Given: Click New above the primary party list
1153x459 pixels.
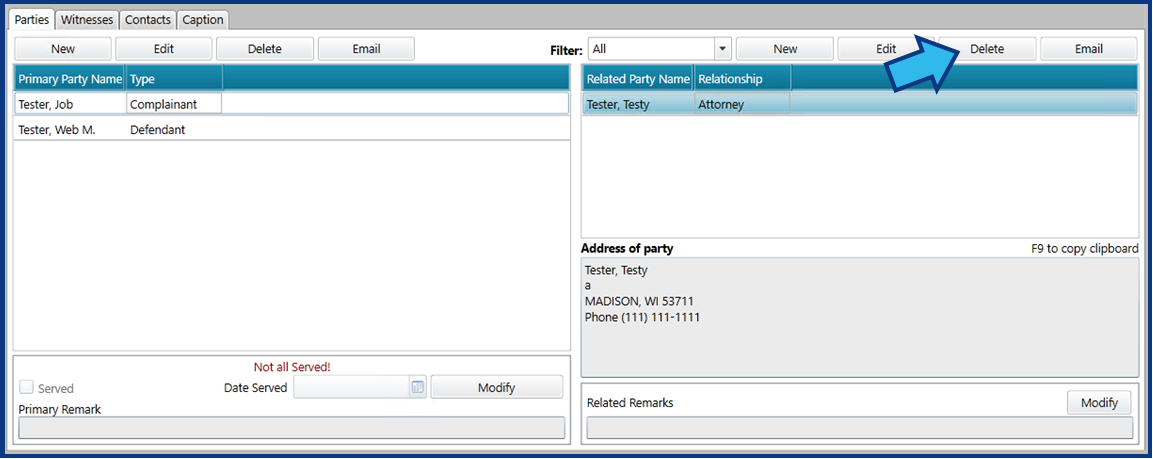Looking at the screenshot, I should point(63,49).
